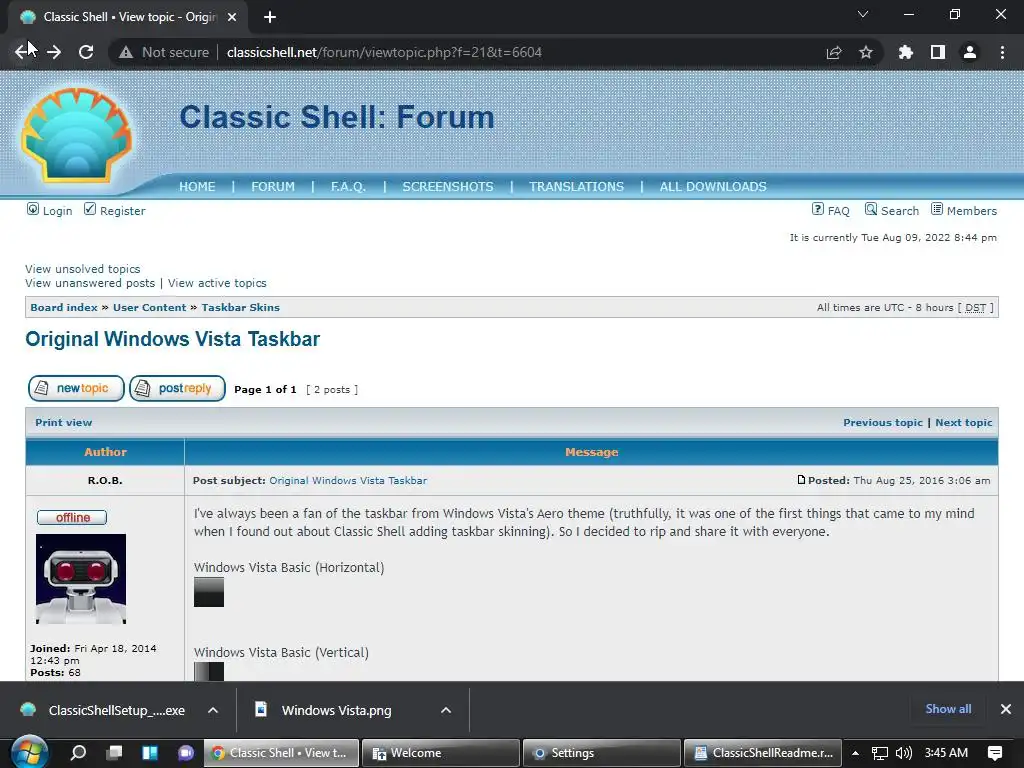1024x768 pixels.
Task: Go to Previous topic link
Action: (x=883, y=423)
